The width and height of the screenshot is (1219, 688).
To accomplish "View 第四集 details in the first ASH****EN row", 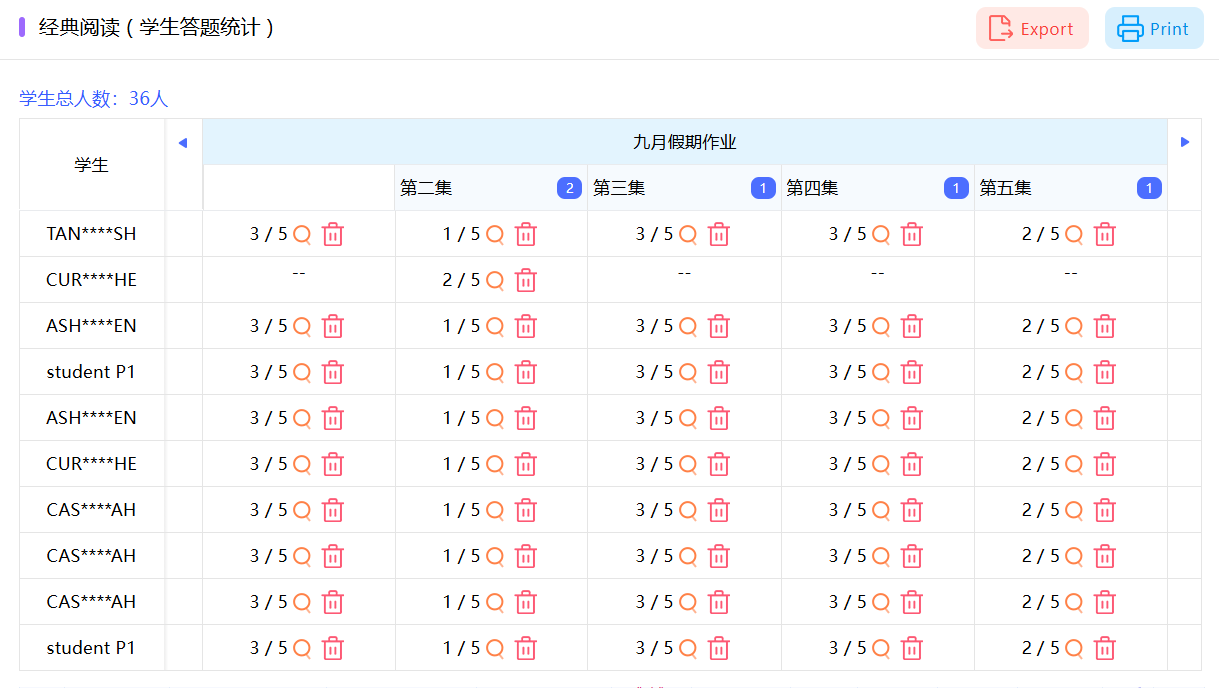I will point(881,327).
